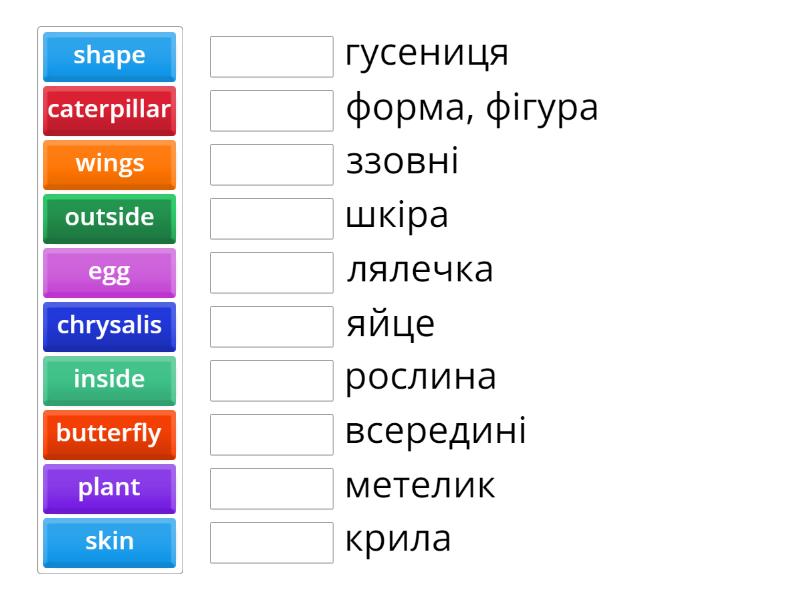
Task: Select the red-orange 'butterfly' tile
Action: pyautogui.click(x=110, y=434)
